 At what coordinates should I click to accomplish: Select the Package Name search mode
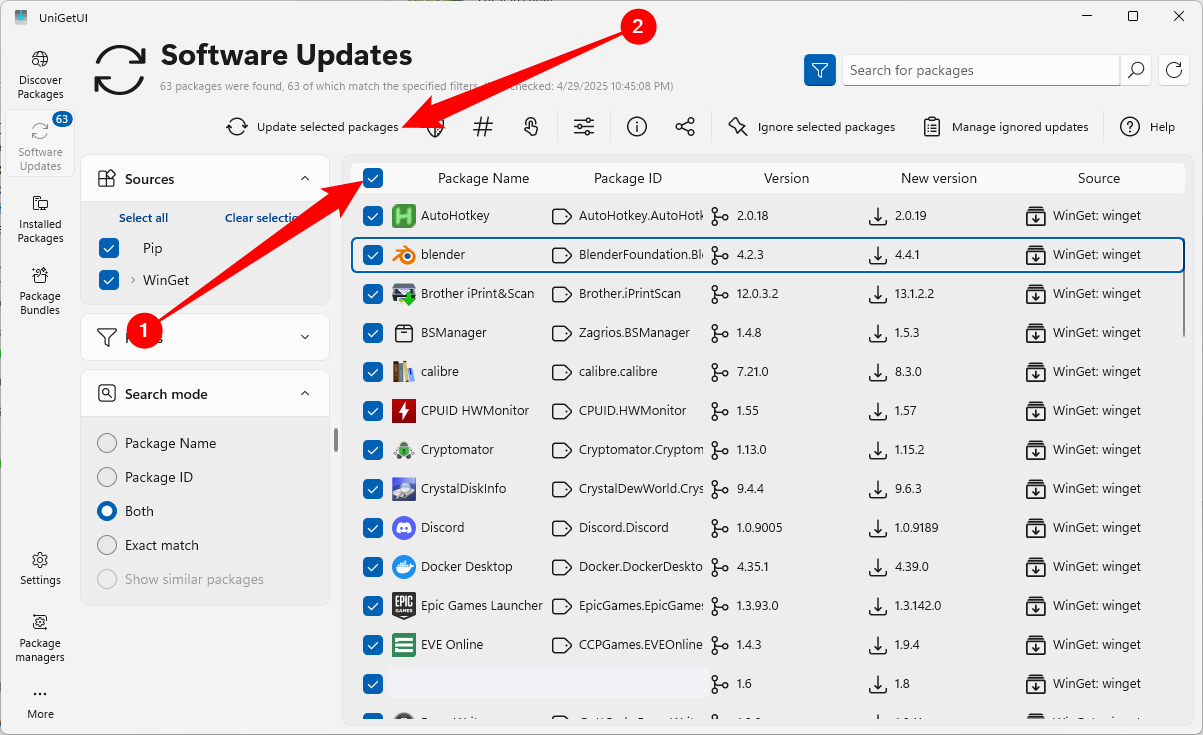coord(106,443)
